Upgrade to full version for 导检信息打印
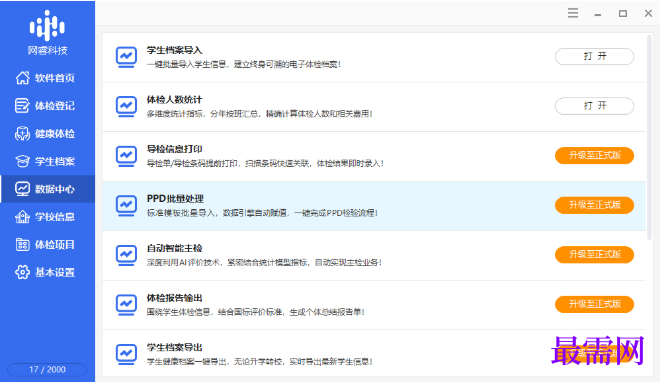663x382 pixels. coord(594,155)
